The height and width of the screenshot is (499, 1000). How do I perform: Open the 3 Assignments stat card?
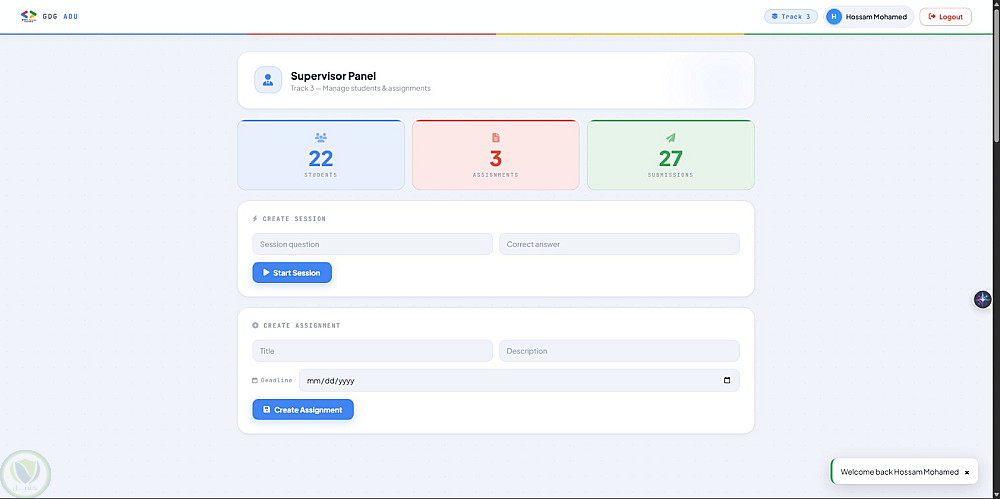496,155
